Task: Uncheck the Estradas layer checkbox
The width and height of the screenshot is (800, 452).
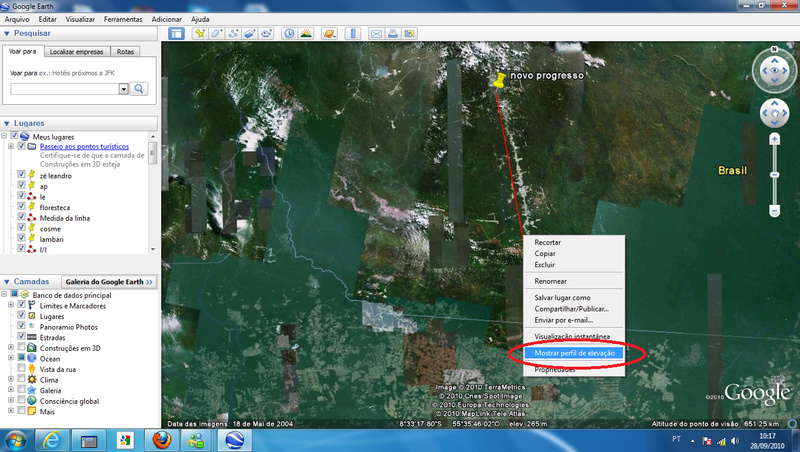Action: [x=21, y=336]
